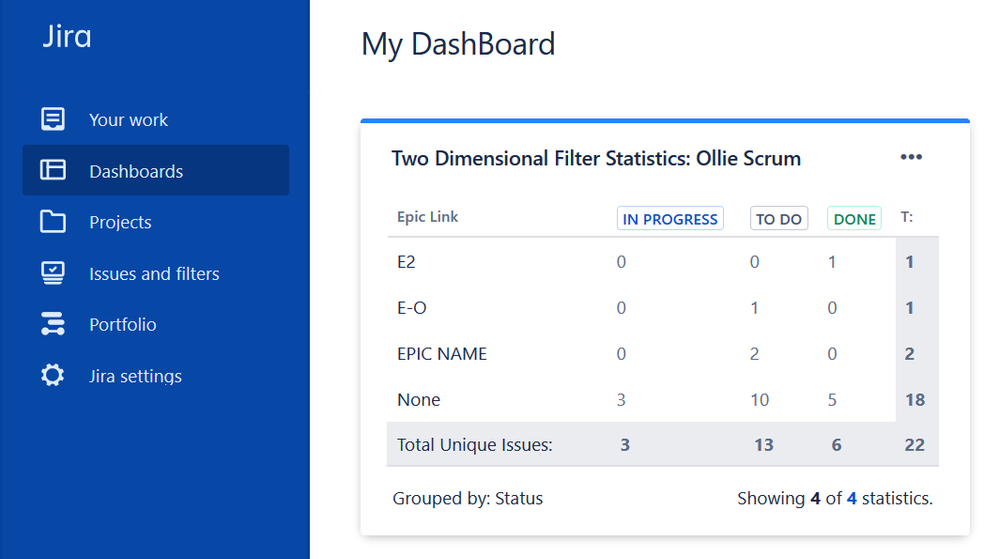Click the TO DO status badge

[x=779, y=219]
